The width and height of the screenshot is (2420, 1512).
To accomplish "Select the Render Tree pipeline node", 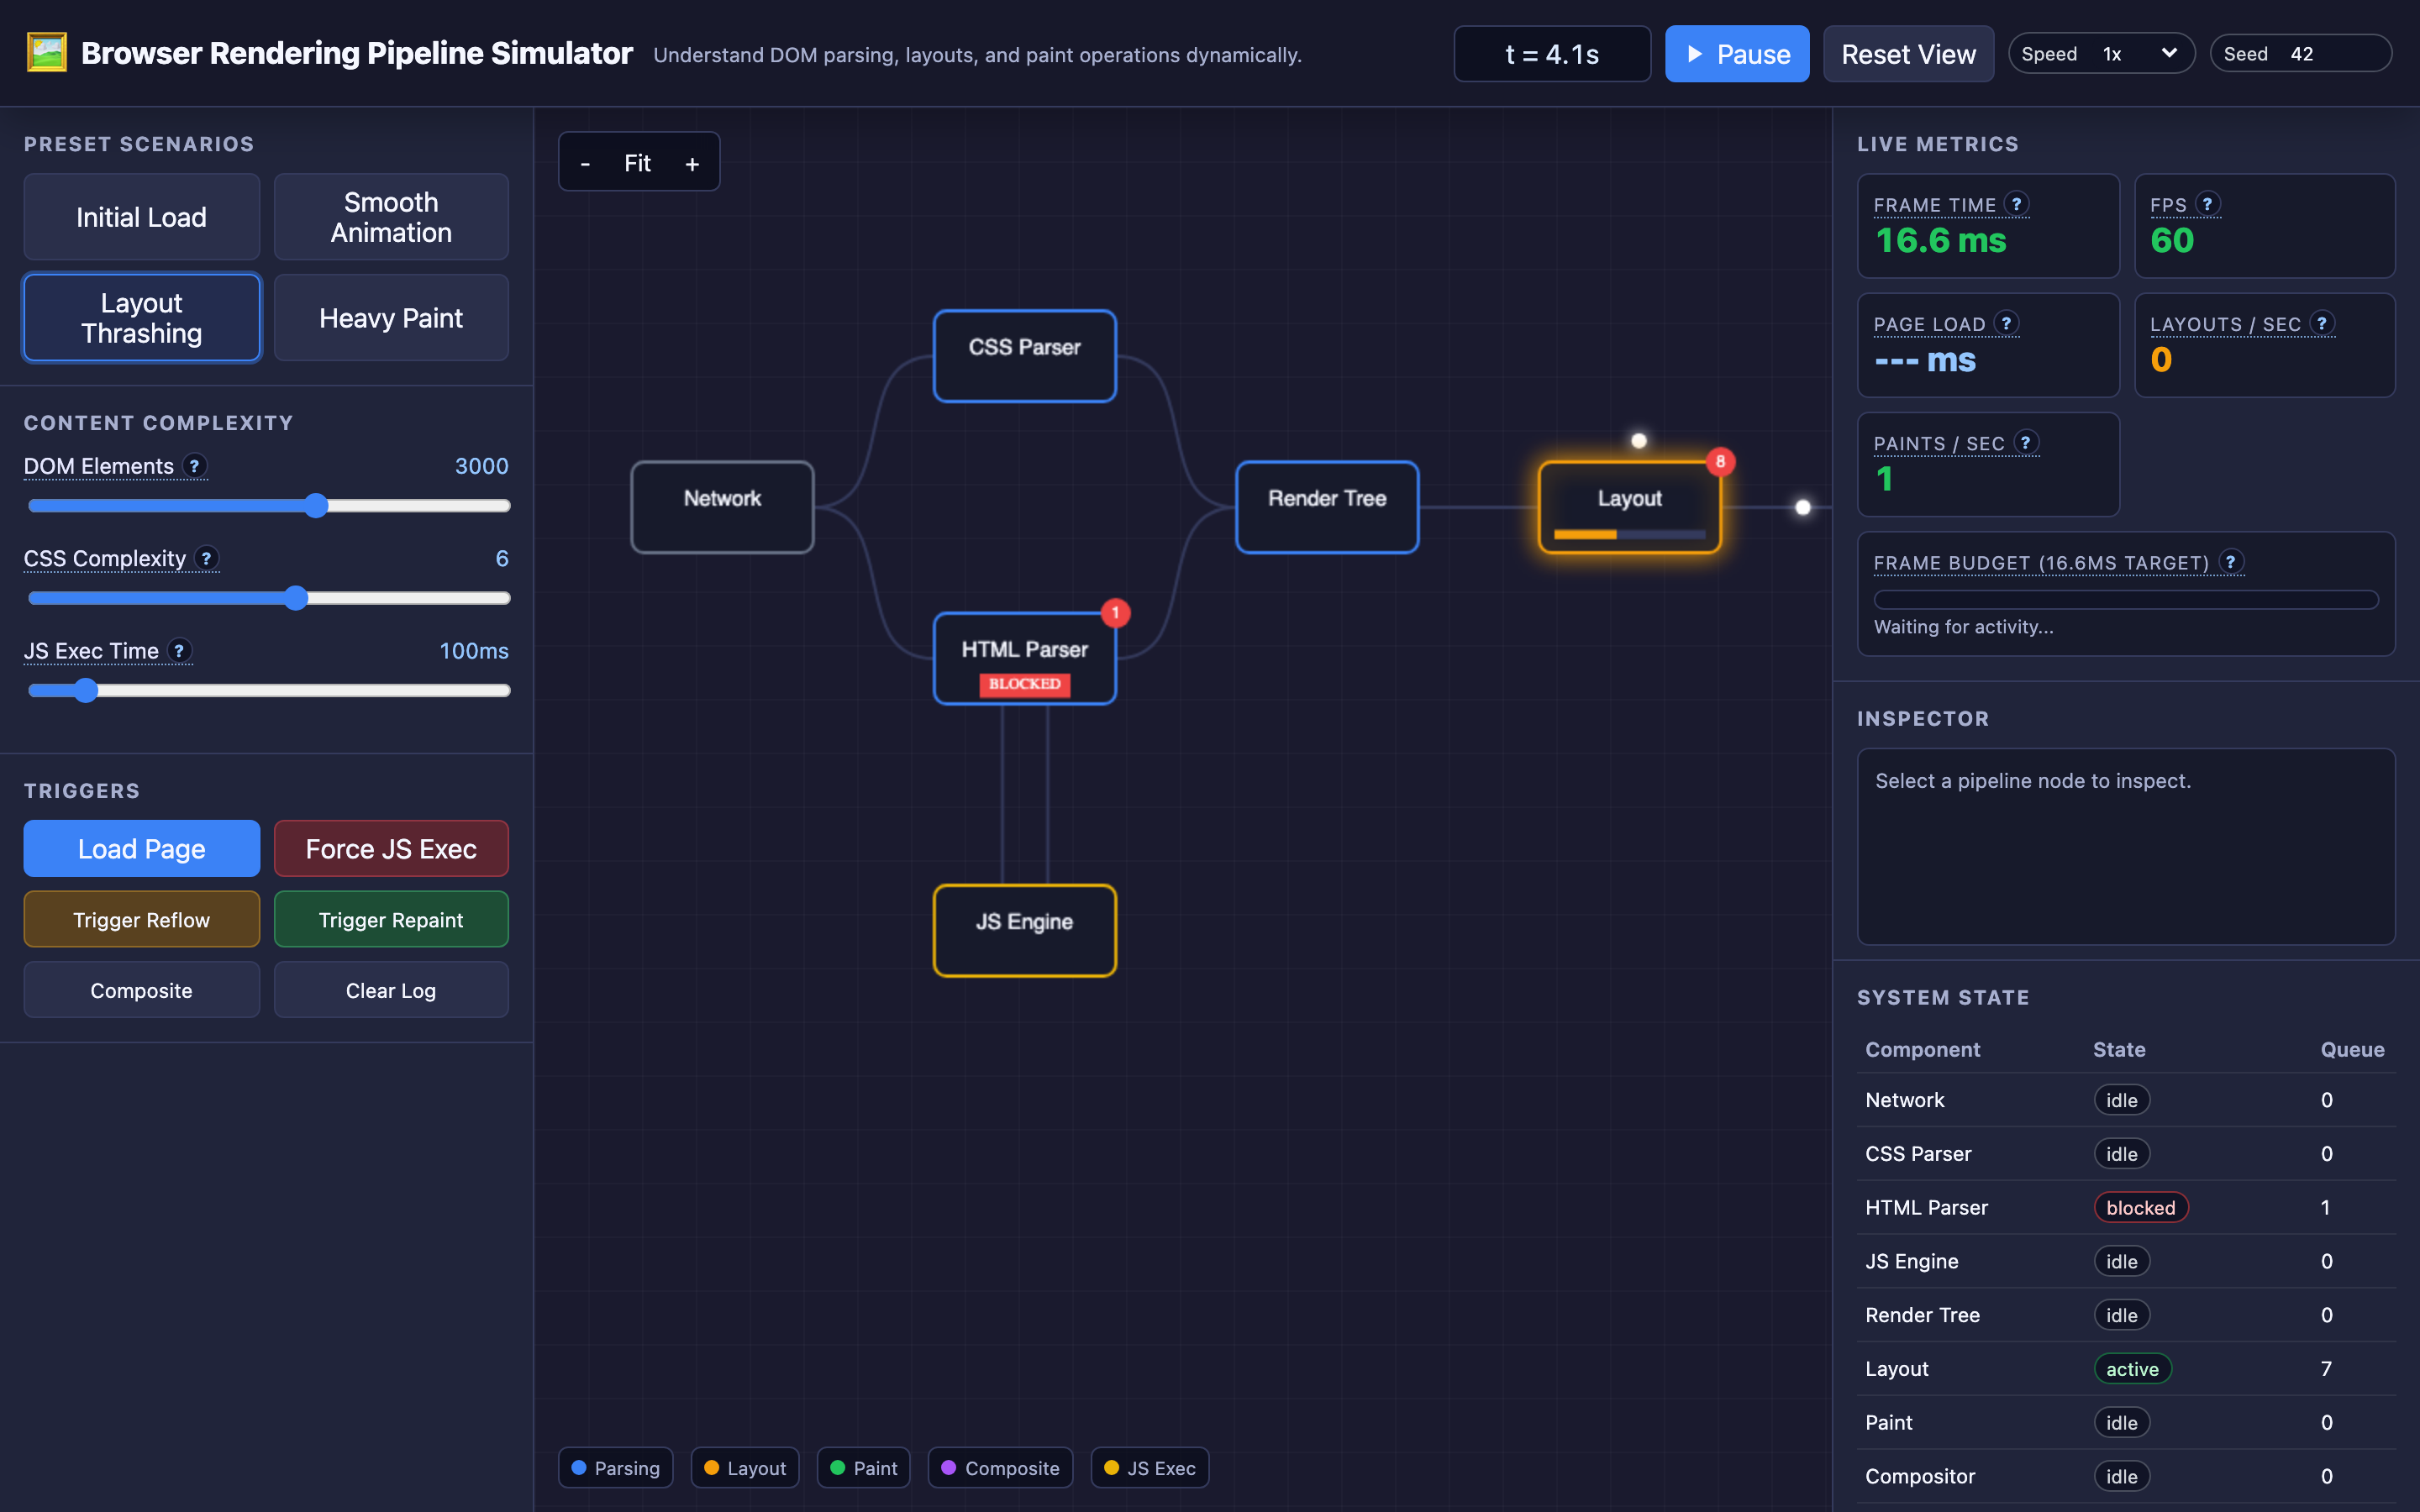I will [1327, 507].
